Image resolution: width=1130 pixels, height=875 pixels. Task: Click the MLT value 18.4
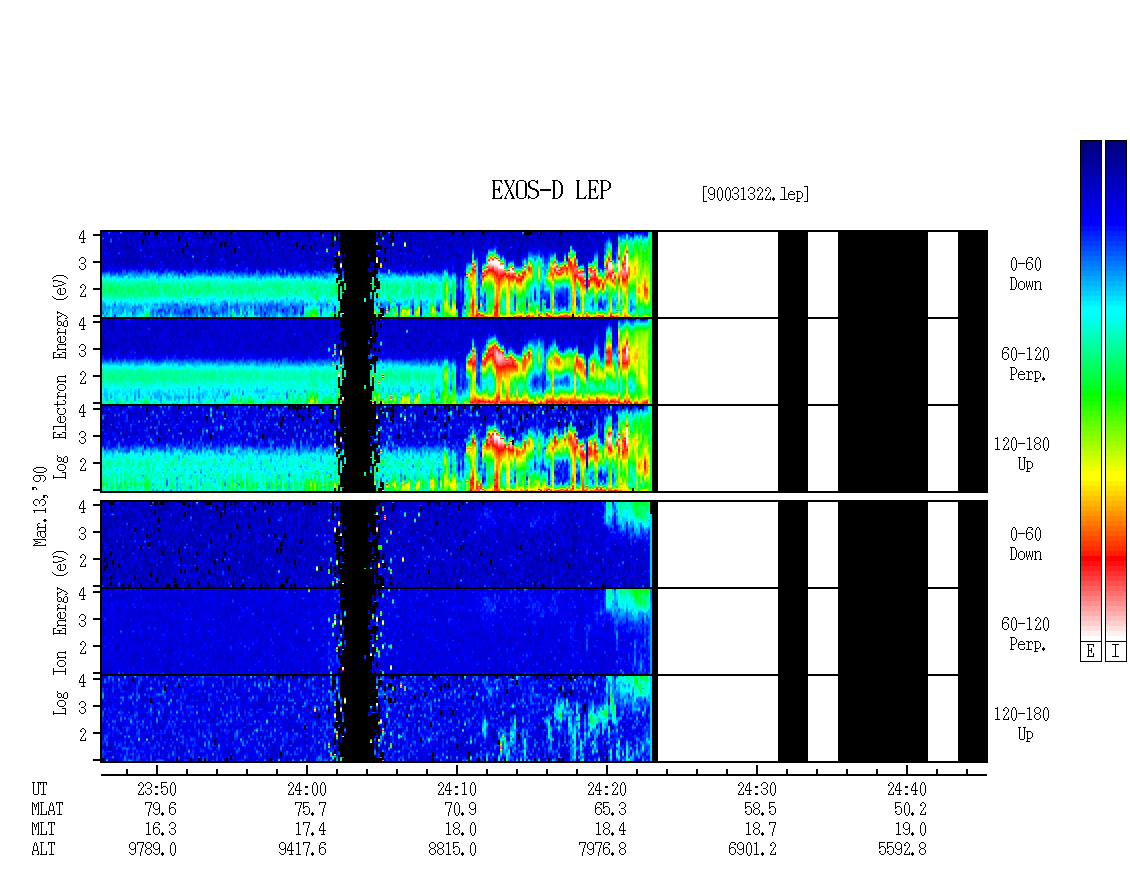pyautogui.click(x=610, y=830)
